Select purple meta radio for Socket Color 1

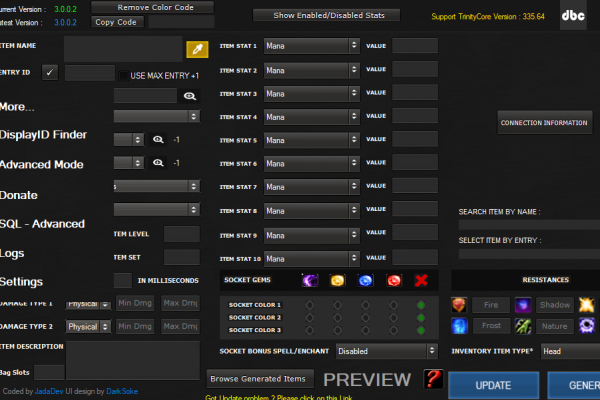[310, 305]
